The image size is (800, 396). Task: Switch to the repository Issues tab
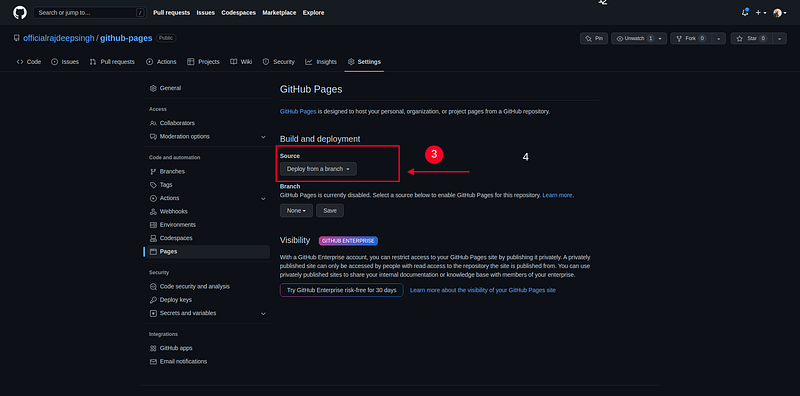point(65,62)
